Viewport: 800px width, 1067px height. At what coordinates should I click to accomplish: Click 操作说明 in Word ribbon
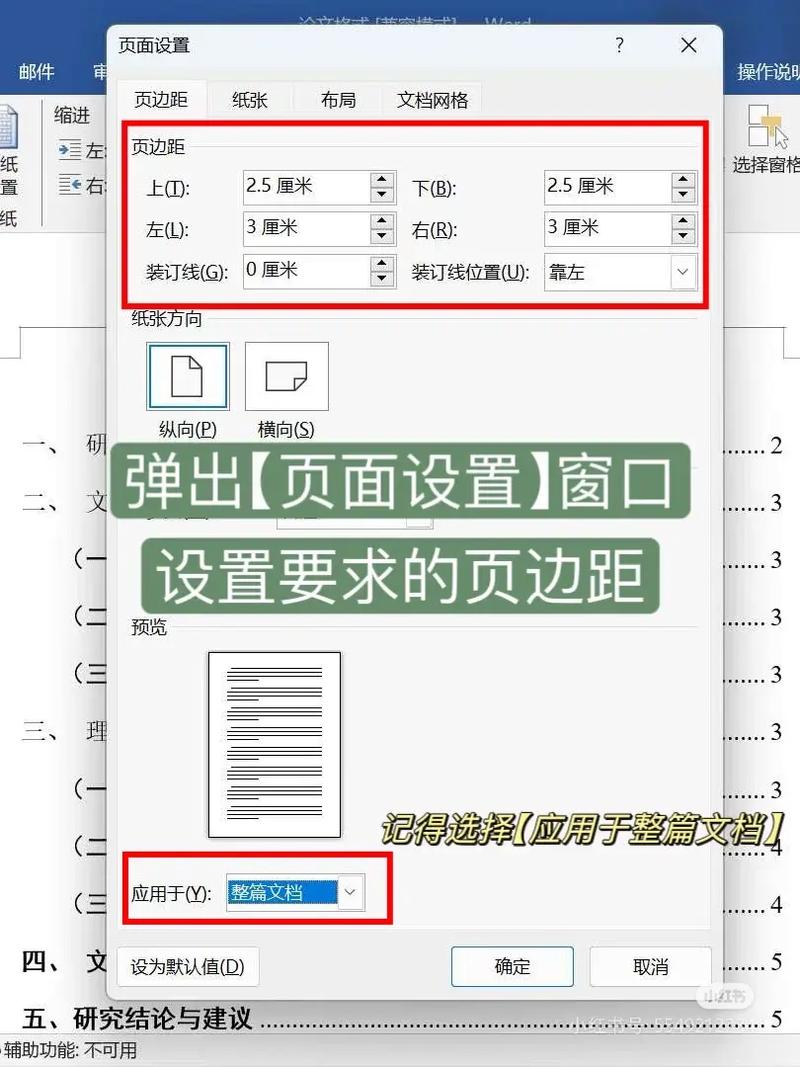click(x=768, y=71)
